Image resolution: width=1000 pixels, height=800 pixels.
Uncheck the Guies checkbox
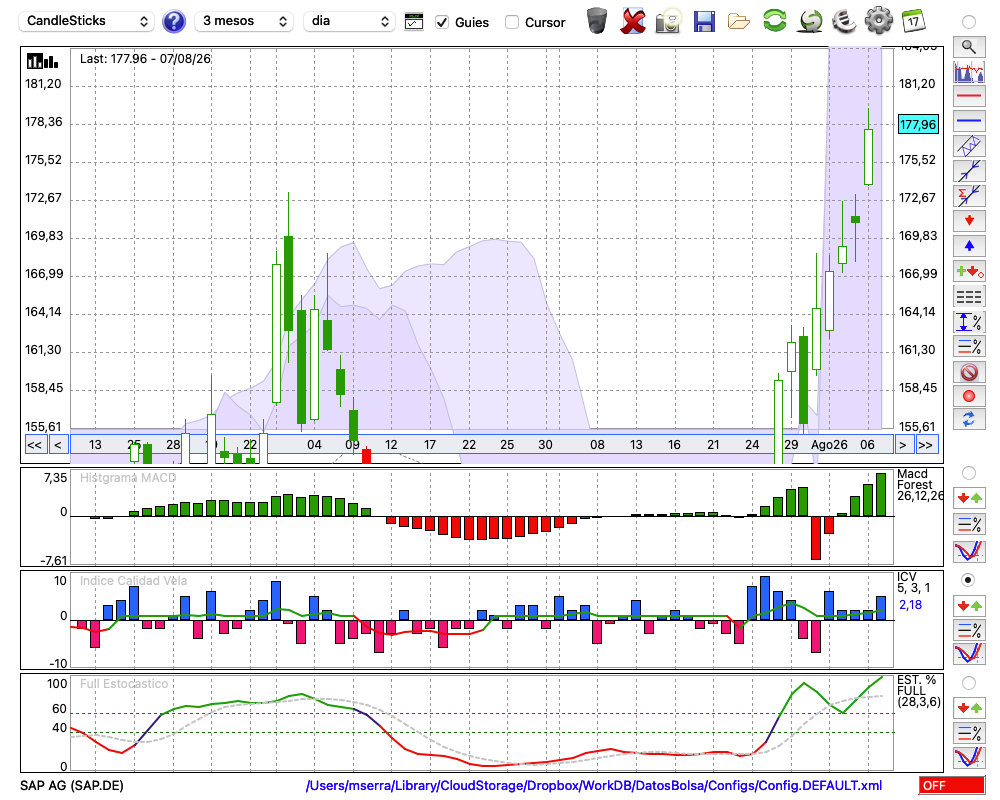tap(441, 22)
